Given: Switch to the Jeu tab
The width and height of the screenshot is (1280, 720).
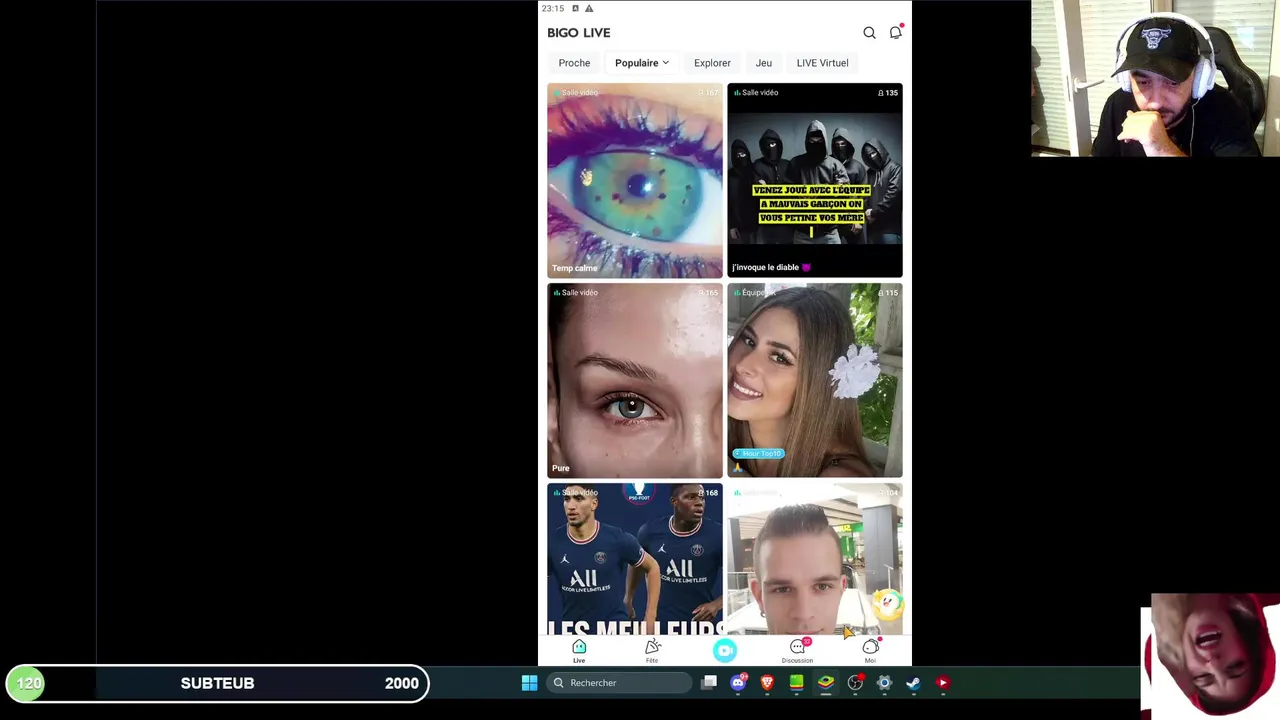Looking at the screenshot, I should pos(763,63).
